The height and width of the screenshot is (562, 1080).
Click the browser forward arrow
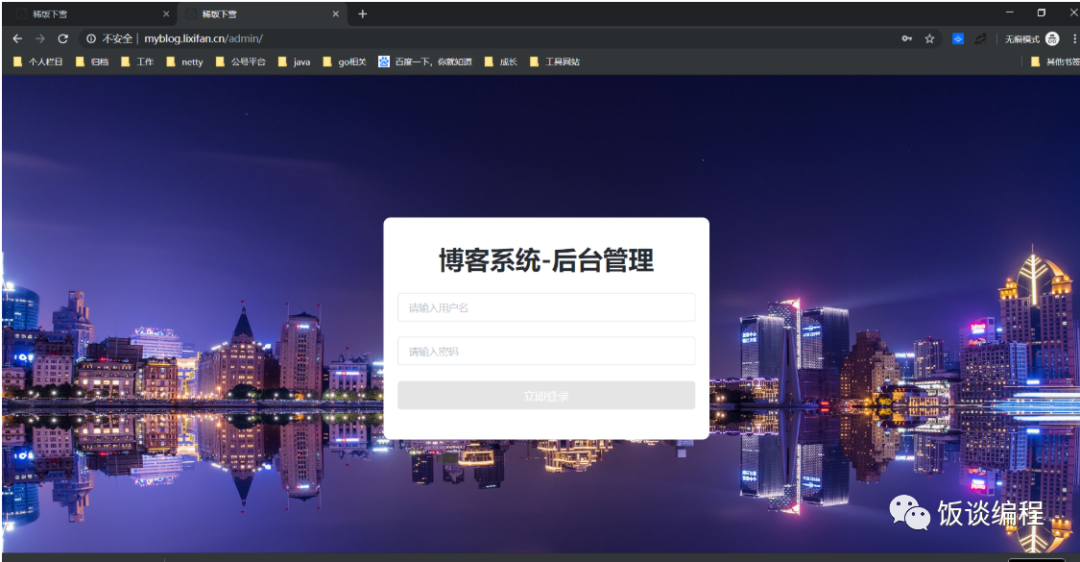click(40, 39)
